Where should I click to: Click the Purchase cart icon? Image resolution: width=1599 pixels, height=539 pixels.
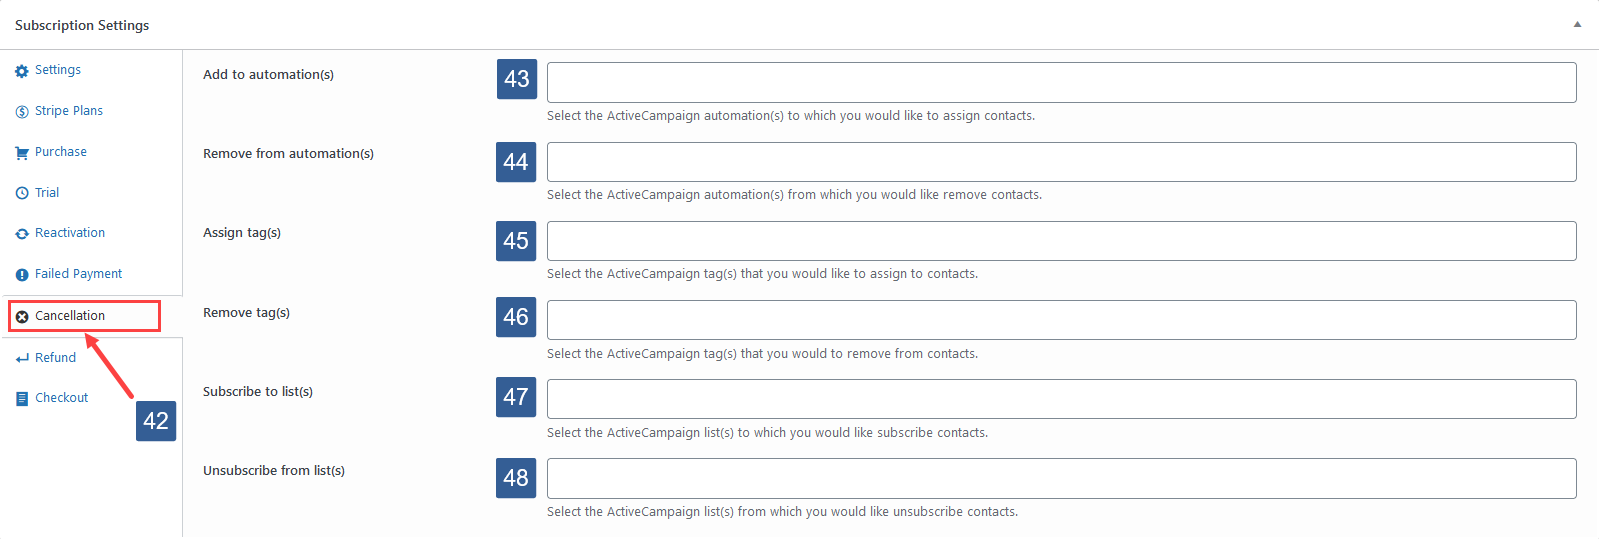coord(22,153)
